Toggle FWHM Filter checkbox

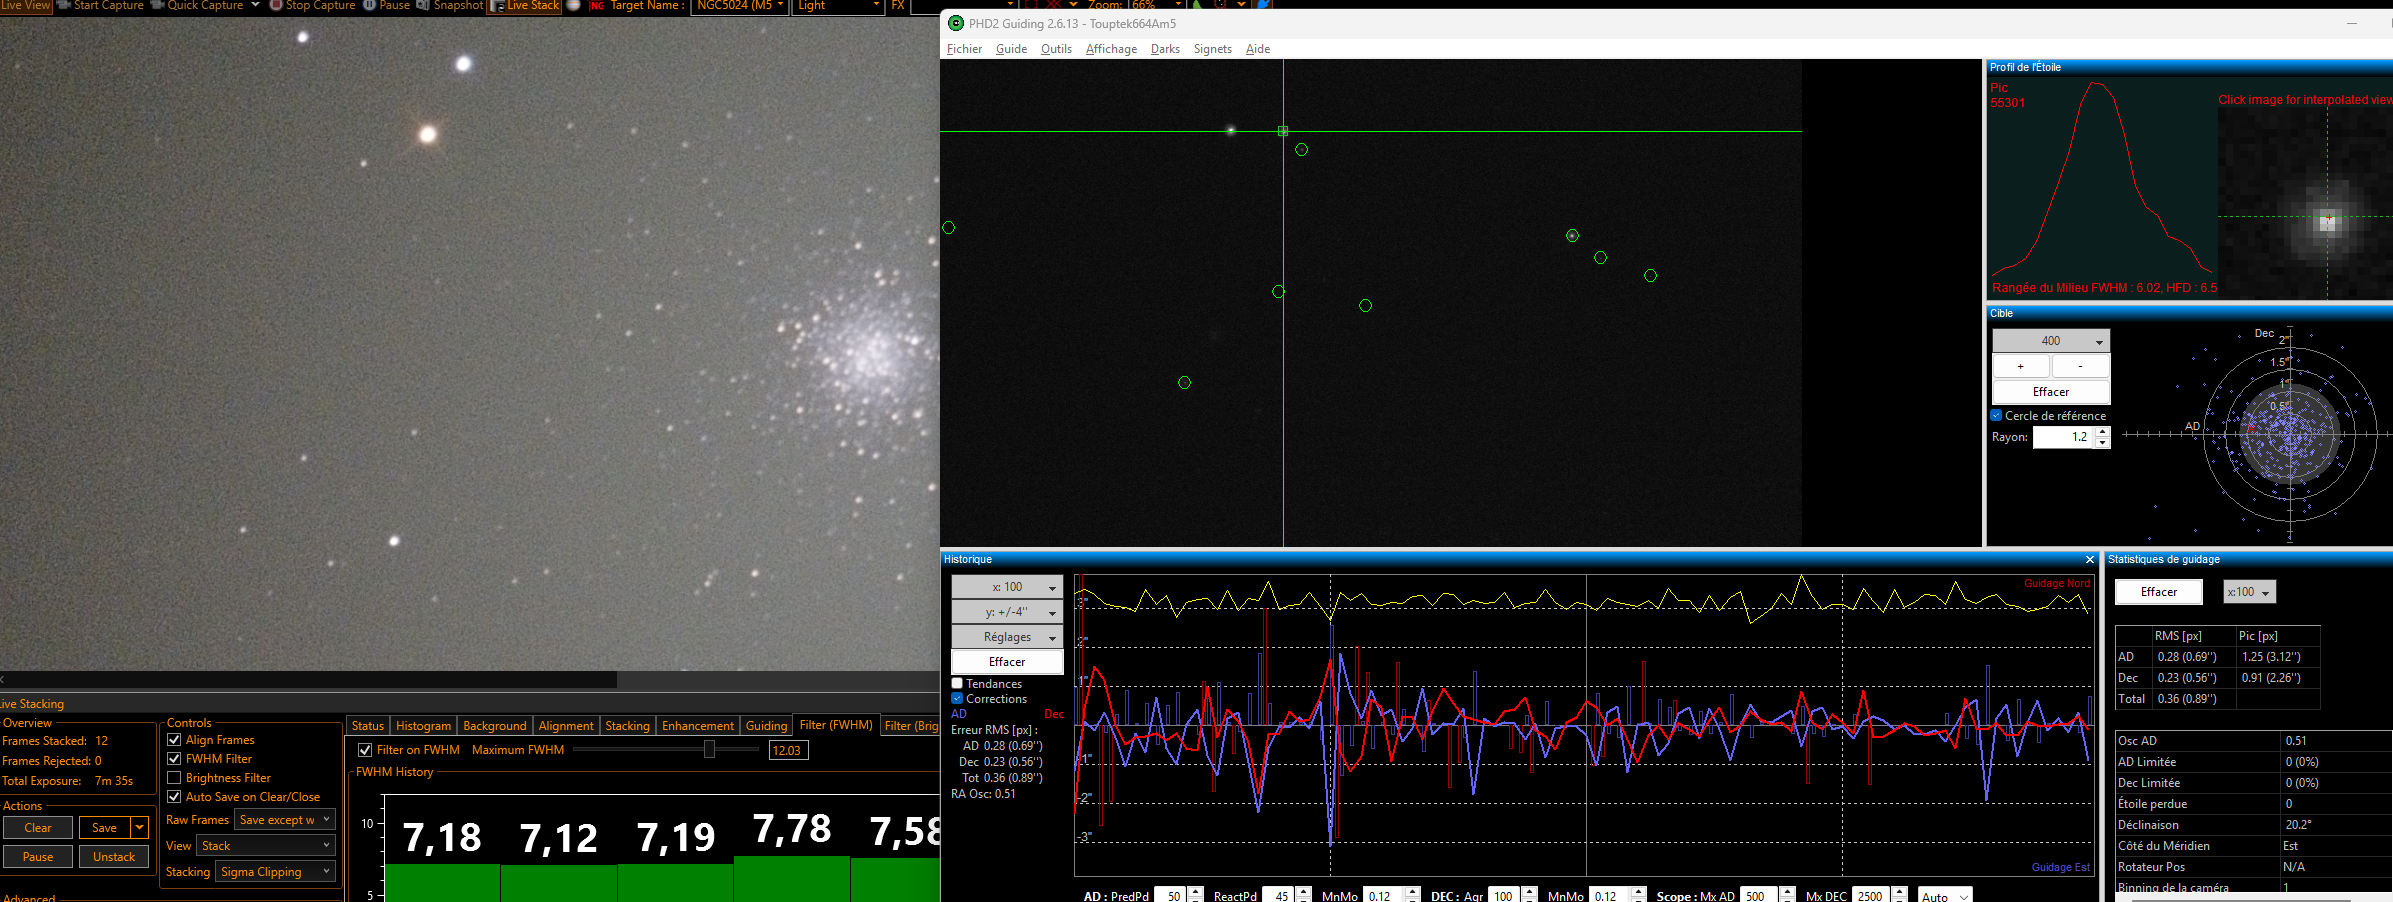point(174,759)
